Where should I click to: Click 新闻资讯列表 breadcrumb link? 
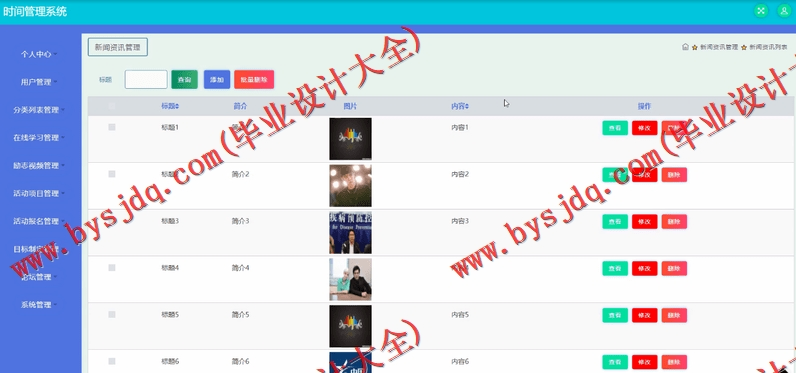[768, 47]
